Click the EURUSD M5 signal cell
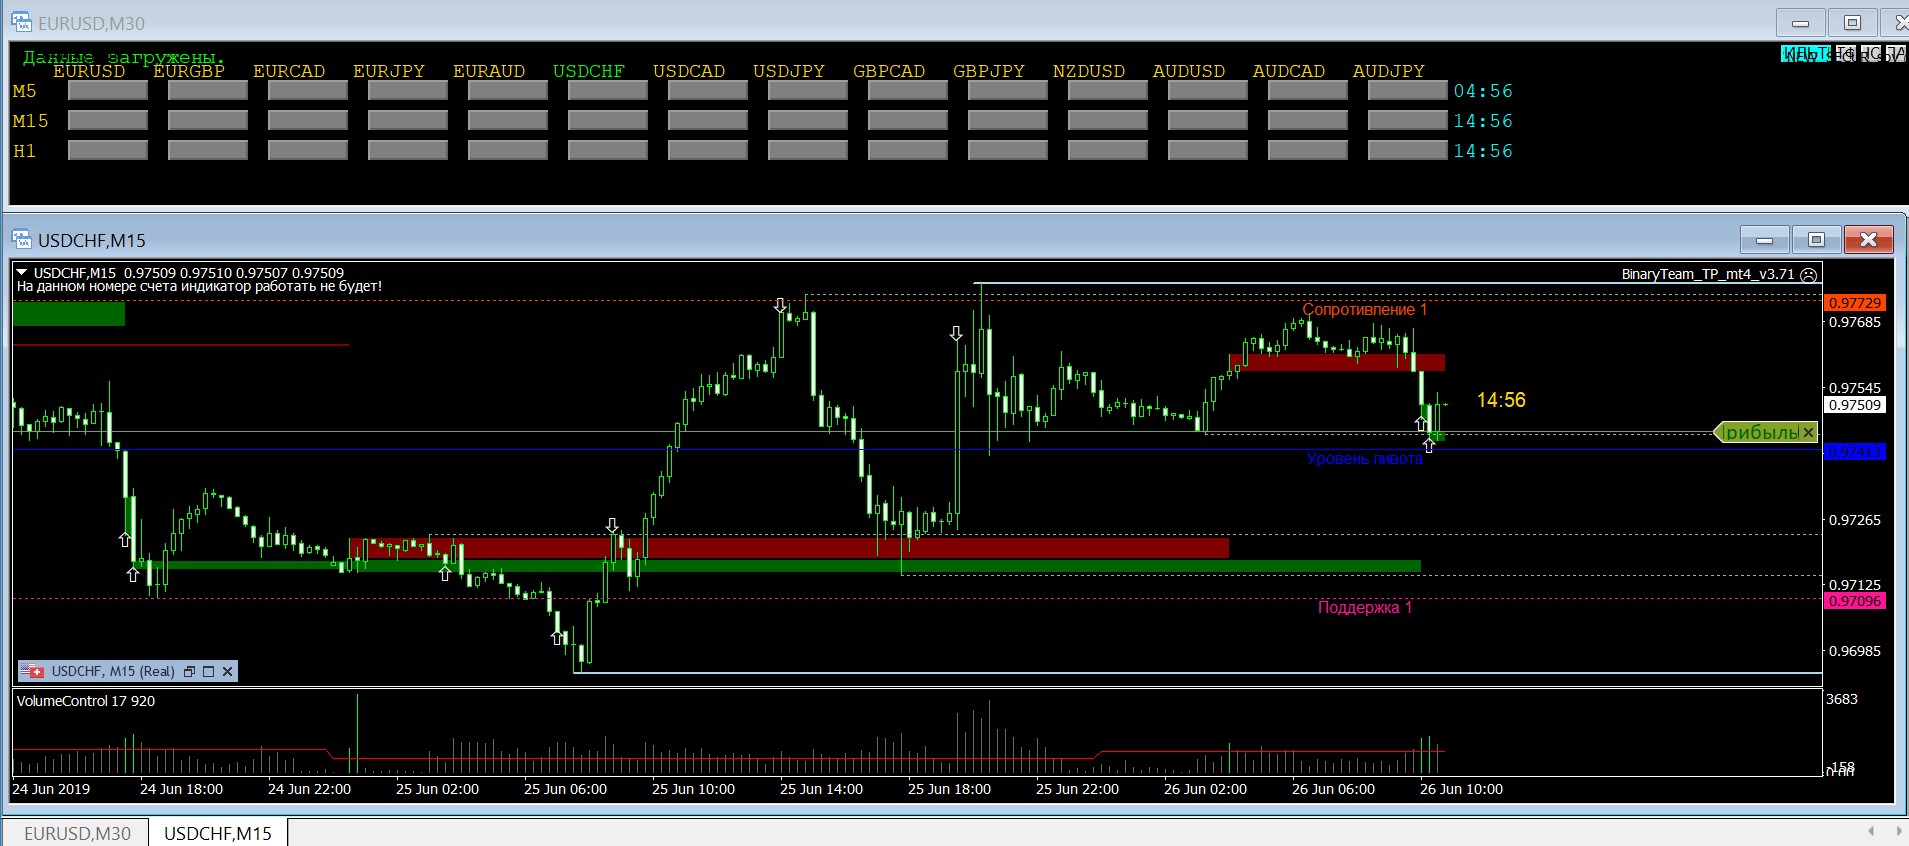The width and height of the screenshot is (1909, 846). 107,91
